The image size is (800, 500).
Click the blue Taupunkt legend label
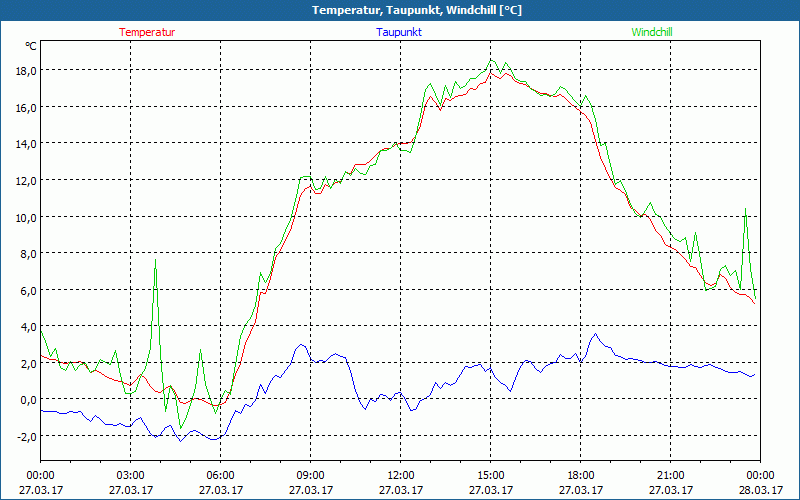[399, 32]
